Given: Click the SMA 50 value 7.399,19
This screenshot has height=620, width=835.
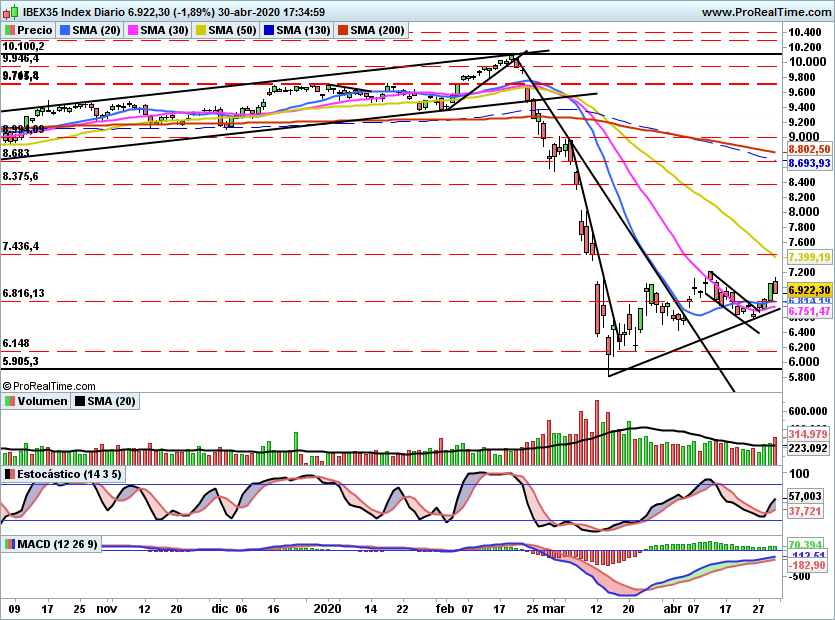Looking at the screenshot, I should click(809, 257).
